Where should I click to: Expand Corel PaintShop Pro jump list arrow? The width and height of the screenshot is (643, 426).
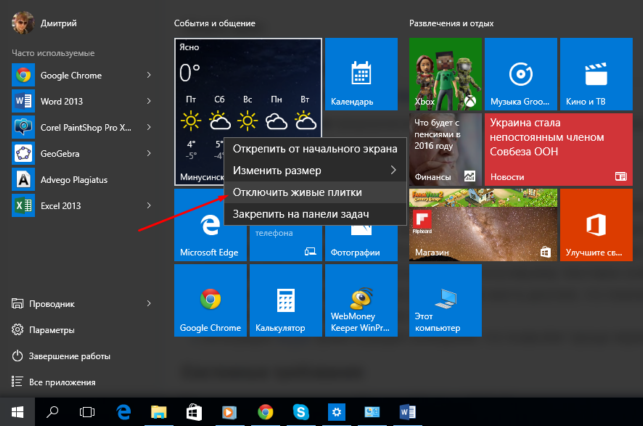click(x=149, y=127)
